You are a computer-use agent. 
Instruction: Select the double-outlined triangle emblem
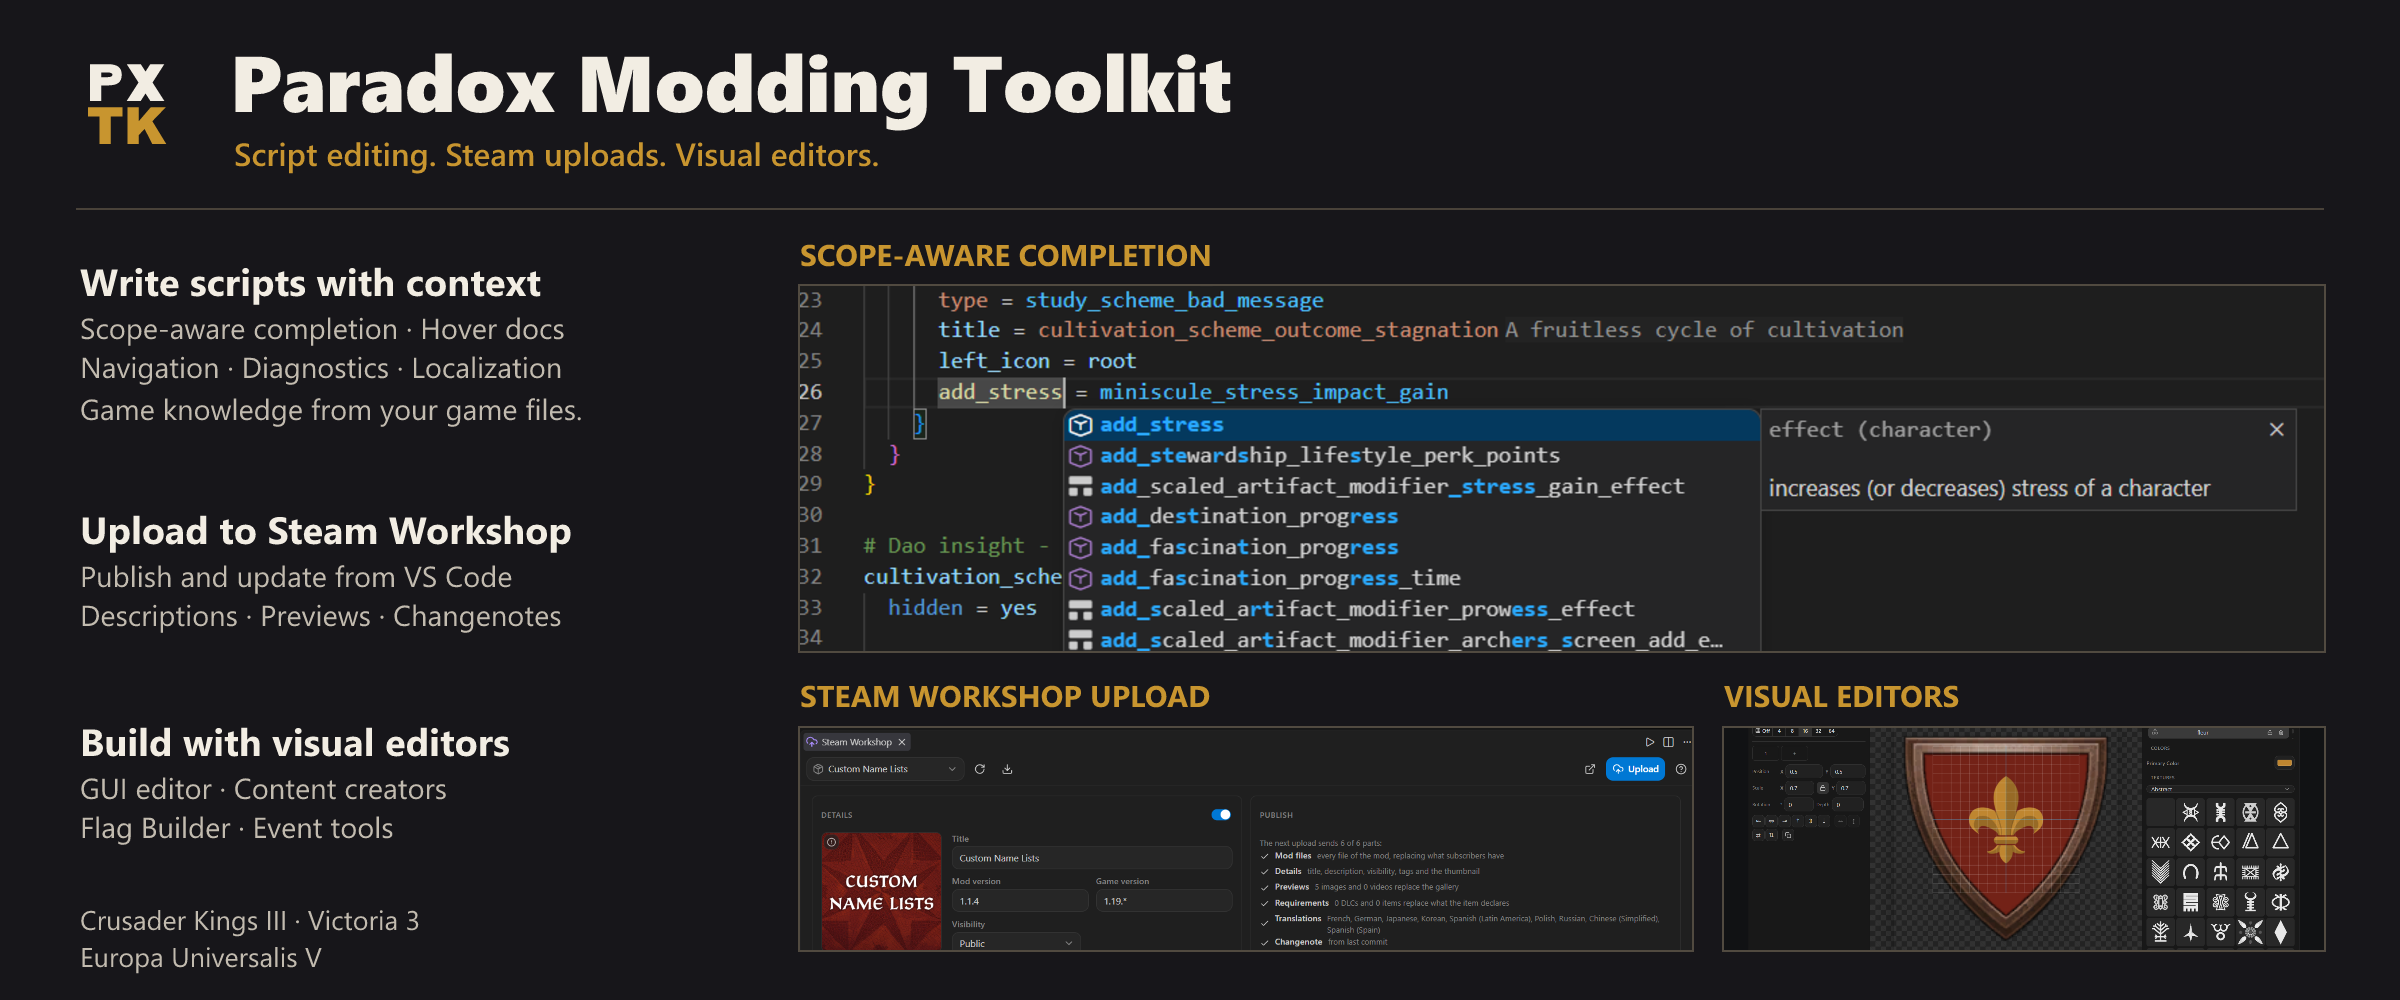coord(2250,842)
